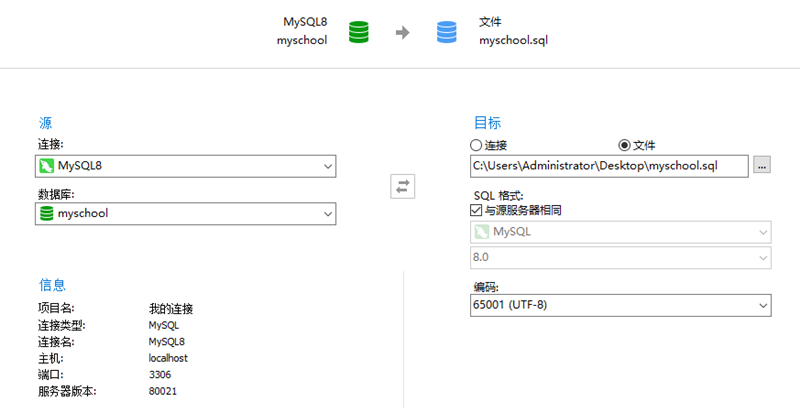Expand the source 连接 dropdown arrow

(x=327, y=166)
